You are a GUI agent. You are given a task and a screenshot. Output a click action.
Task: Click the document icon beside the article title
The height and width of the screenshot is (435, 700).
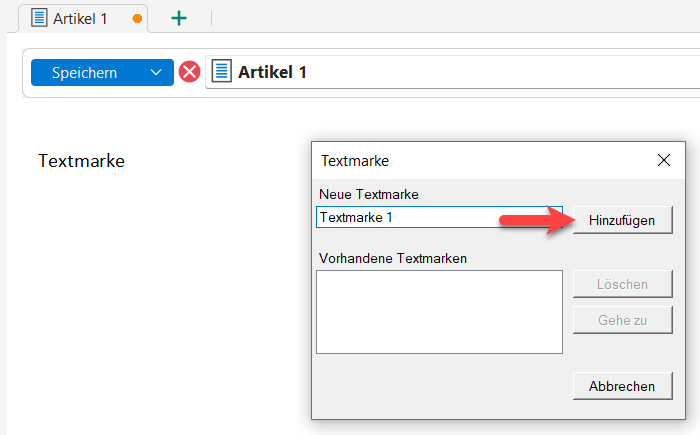222,72
